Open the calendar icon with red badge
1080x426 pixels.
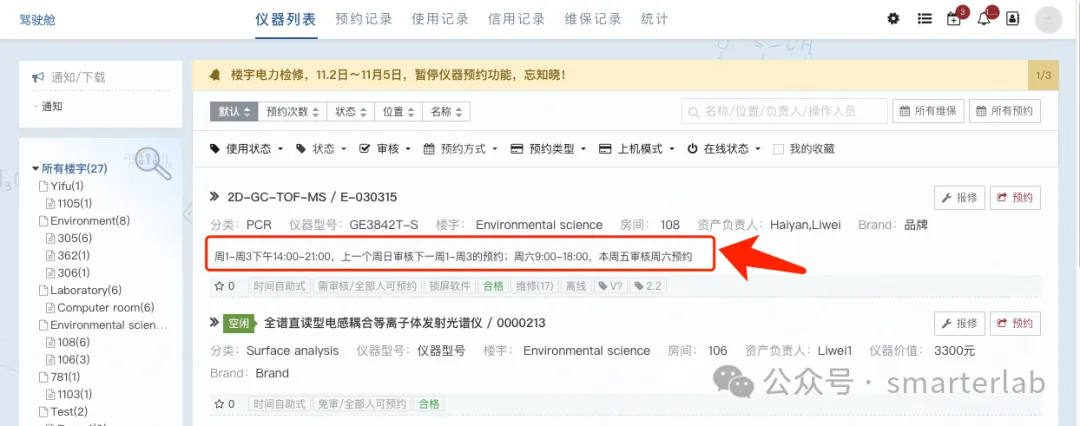coord(954,19)
